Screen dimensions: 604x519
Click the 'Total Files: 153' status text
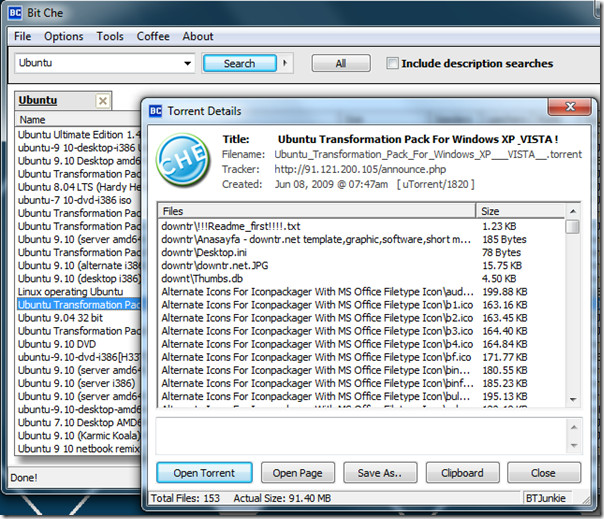[x=185, y=498]
